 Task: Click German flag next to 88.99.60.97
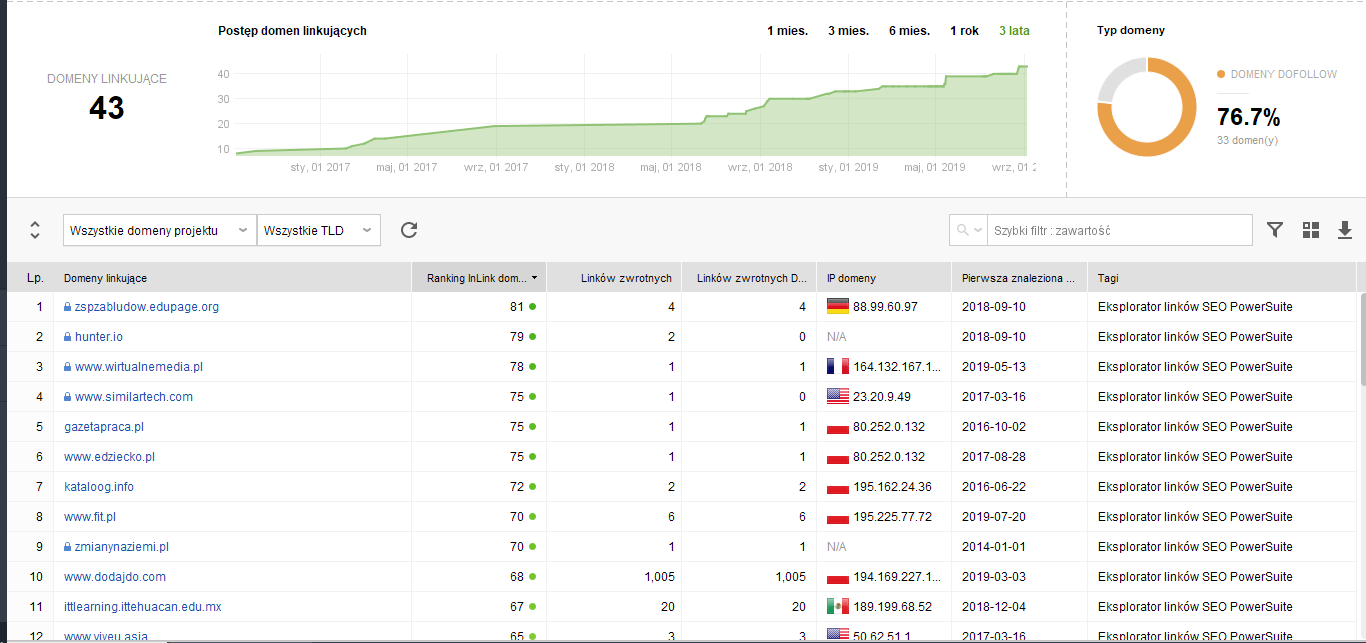tap(838, 307)
